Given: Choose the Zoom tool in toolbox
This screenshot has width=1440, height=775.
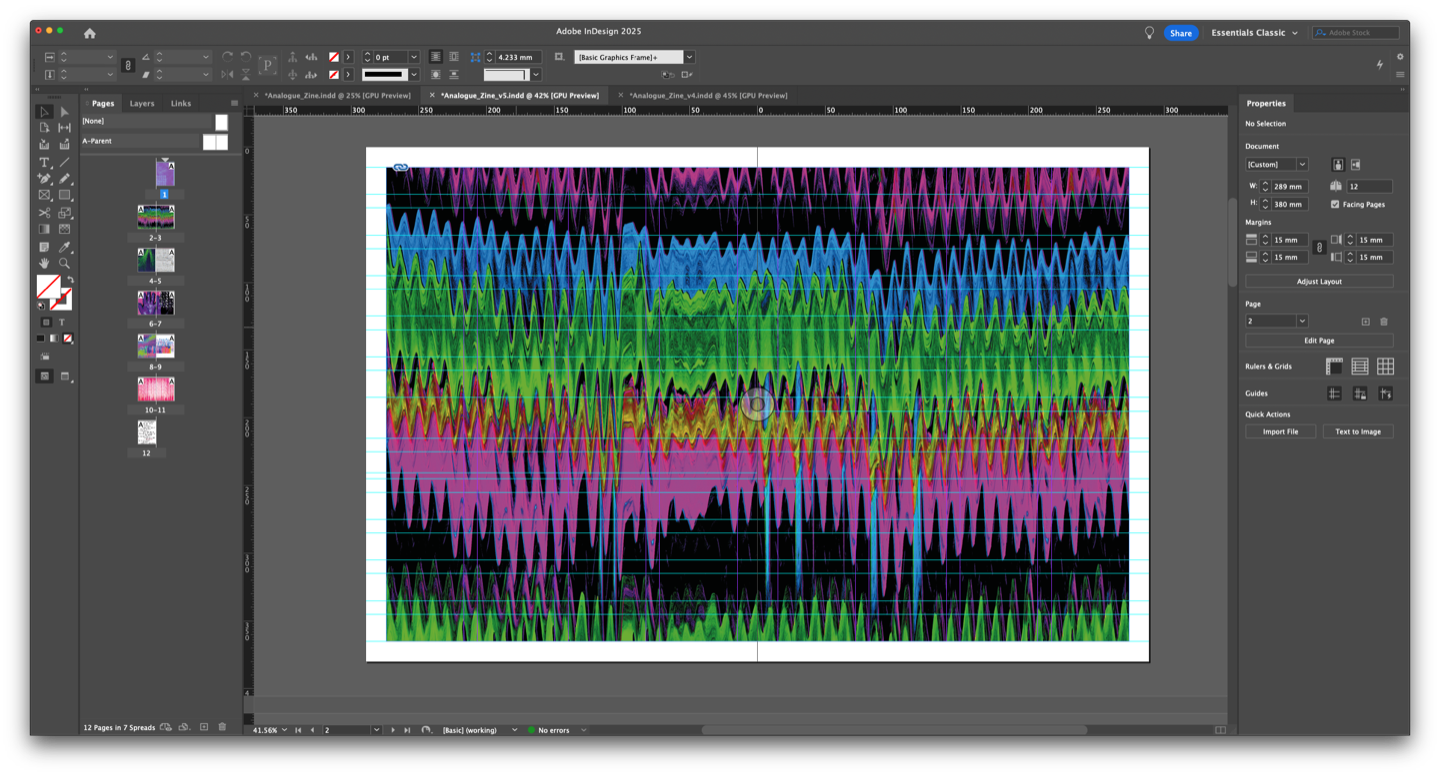Looking at the screenshot, I should (x=64, y=264).
